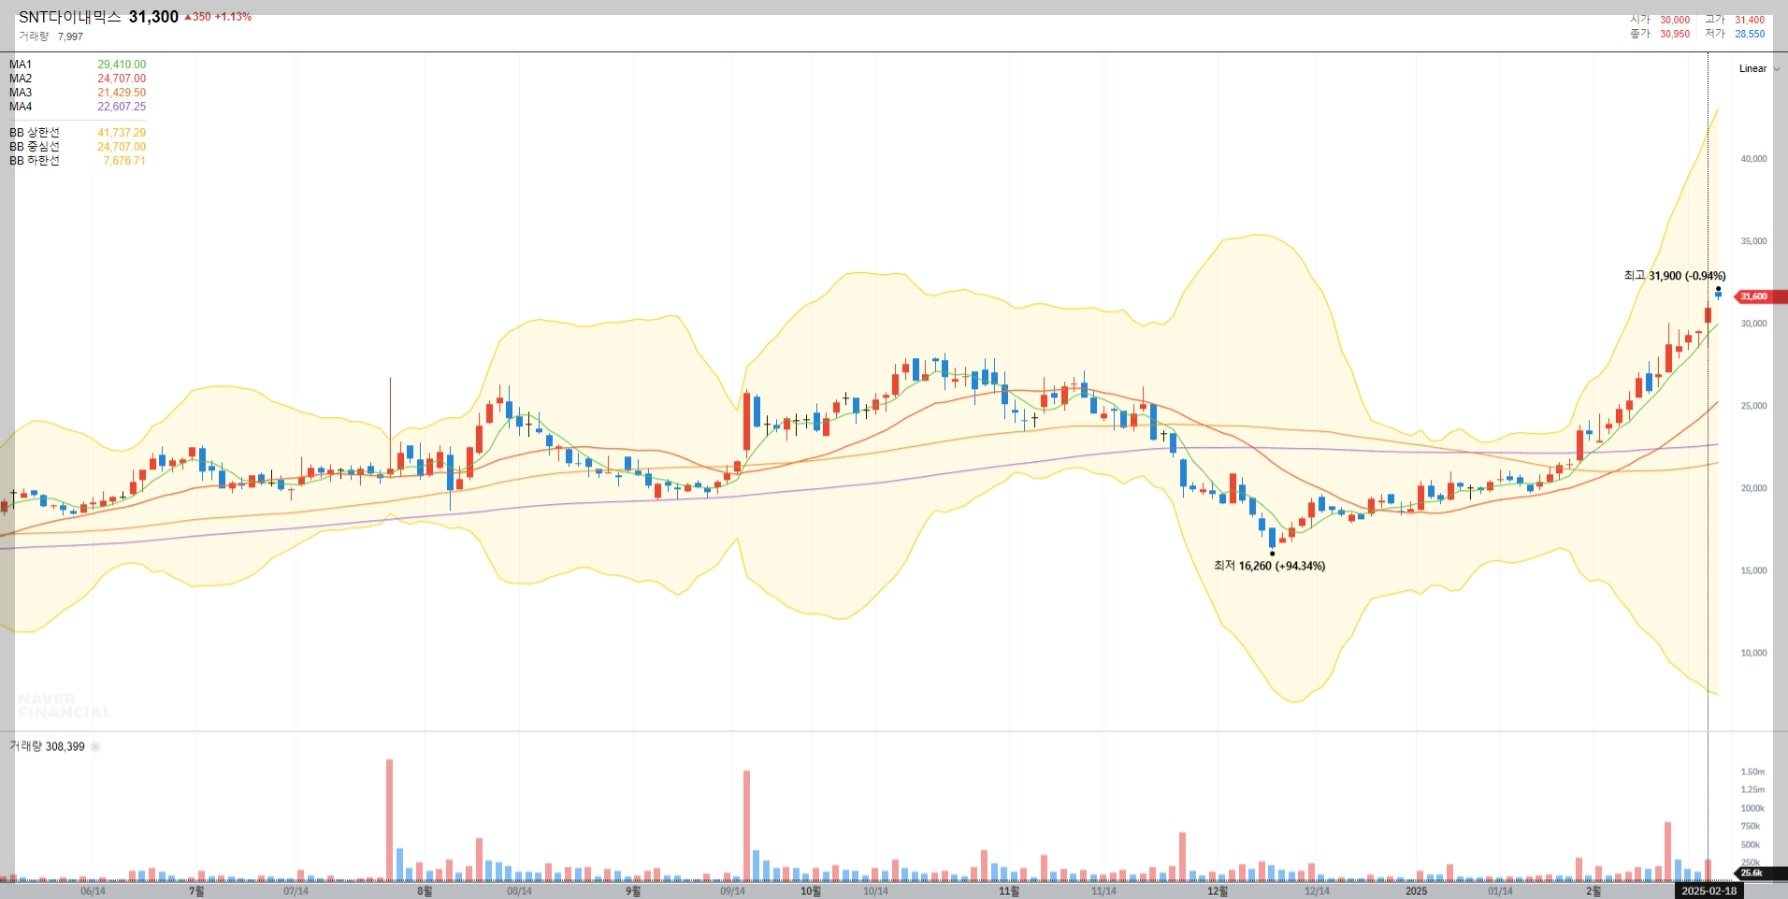
Task: Click the red 31,600 price tag on axis
Action: tap(1760, 297)
